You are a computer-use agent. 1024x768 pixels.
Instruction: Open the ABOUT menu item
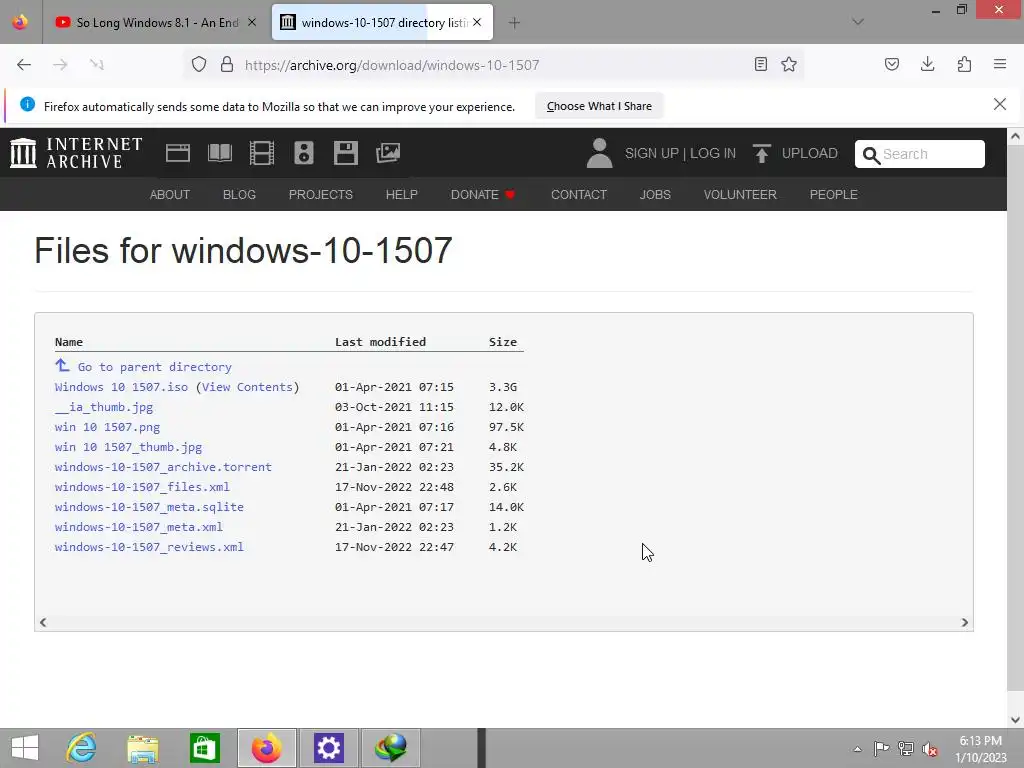click(170, 195)
